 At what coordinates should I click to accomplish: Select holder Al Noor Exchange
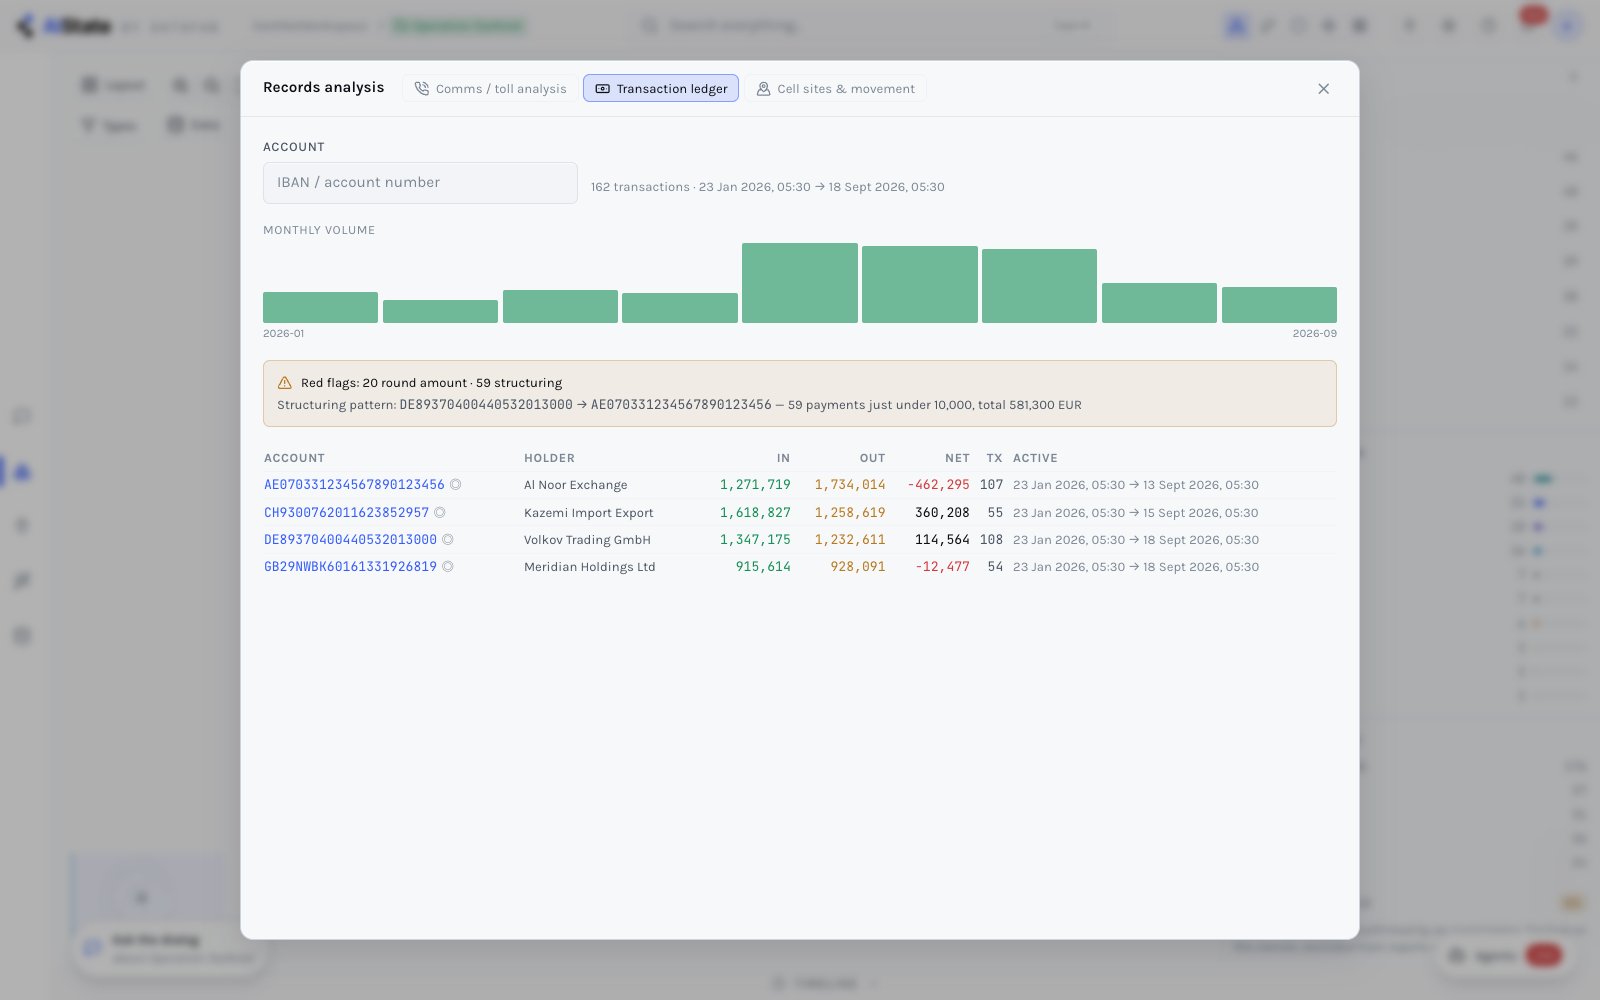(576, 485)
